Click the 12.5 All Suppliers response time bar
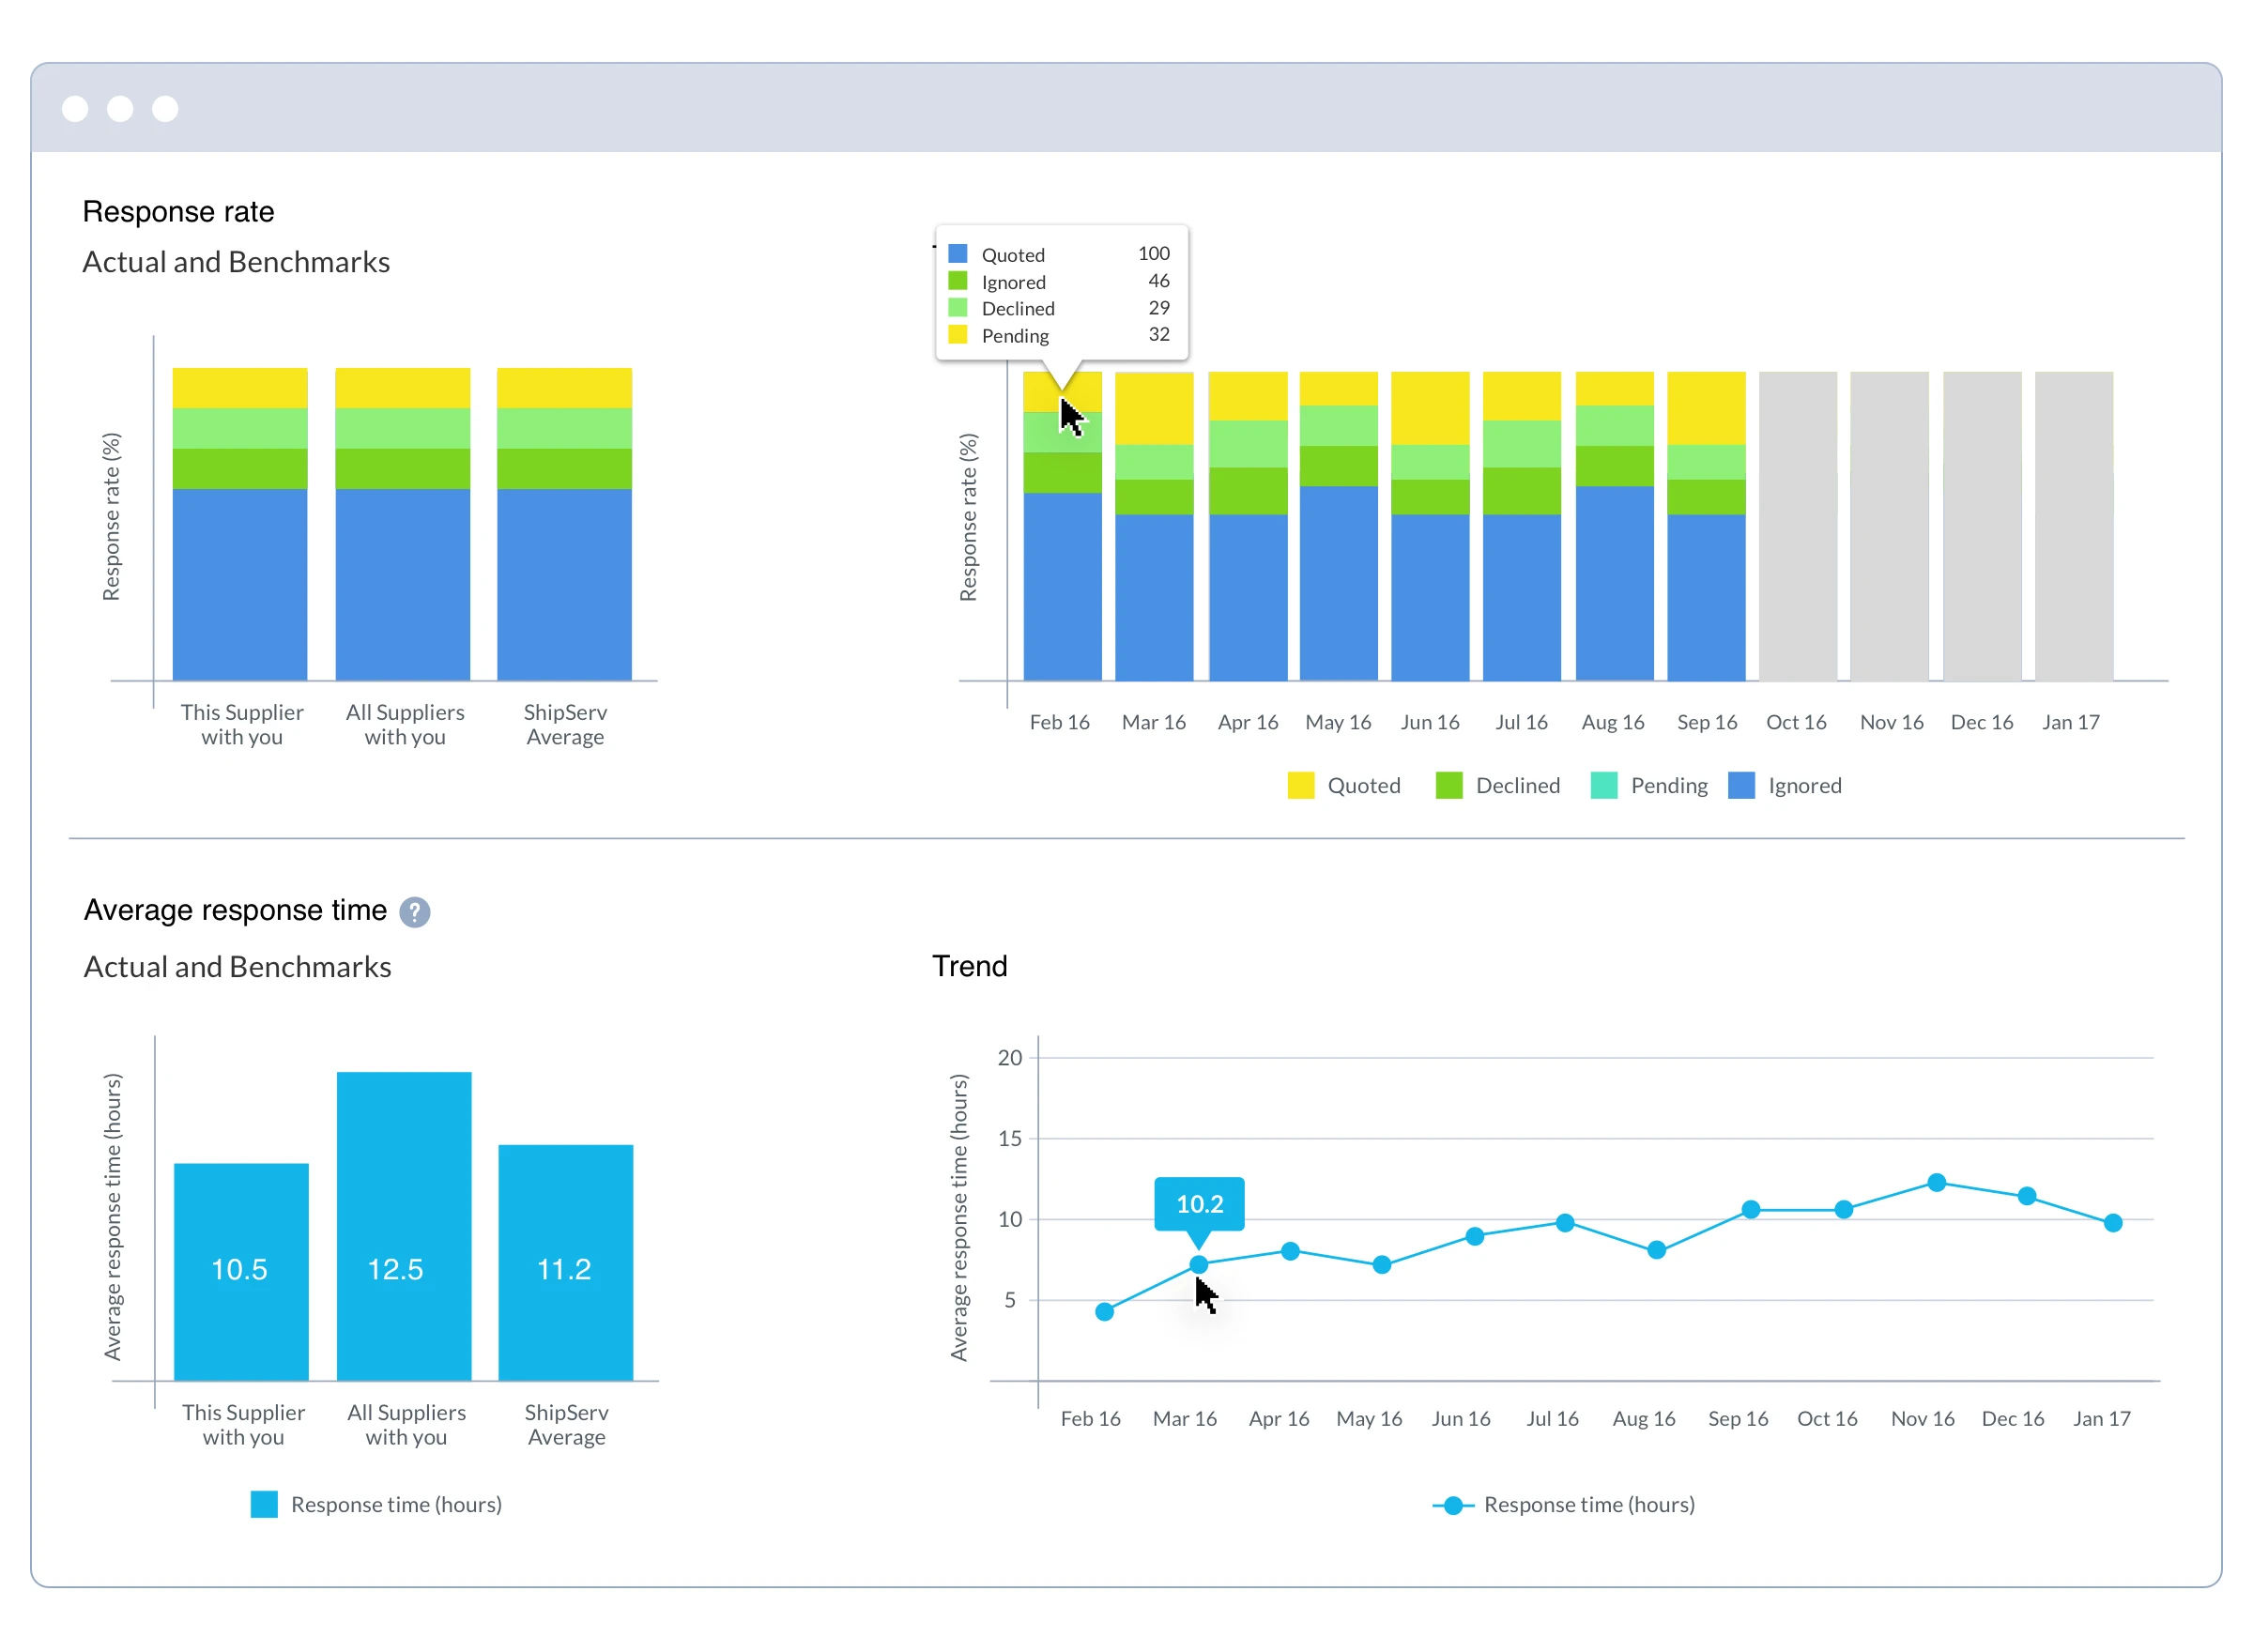This screenshot has height=1652, width=2253. pyautogui.click(x=404, y=1226)
